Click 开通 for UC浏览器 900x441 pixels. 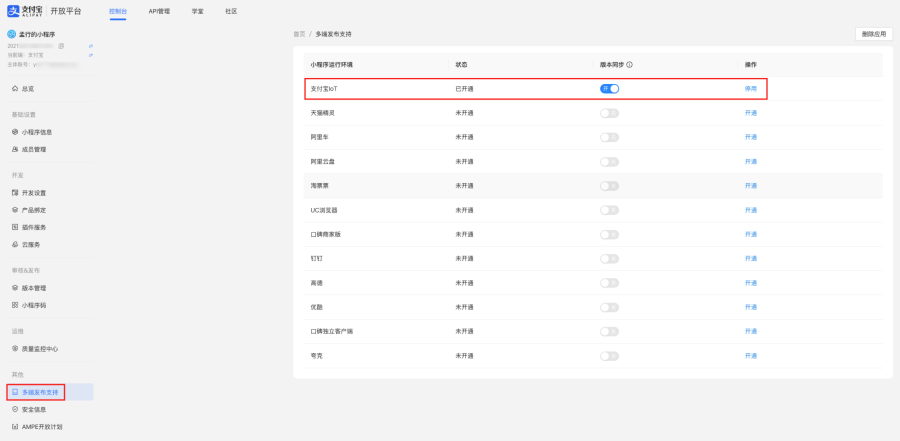[x=751, y=210]
